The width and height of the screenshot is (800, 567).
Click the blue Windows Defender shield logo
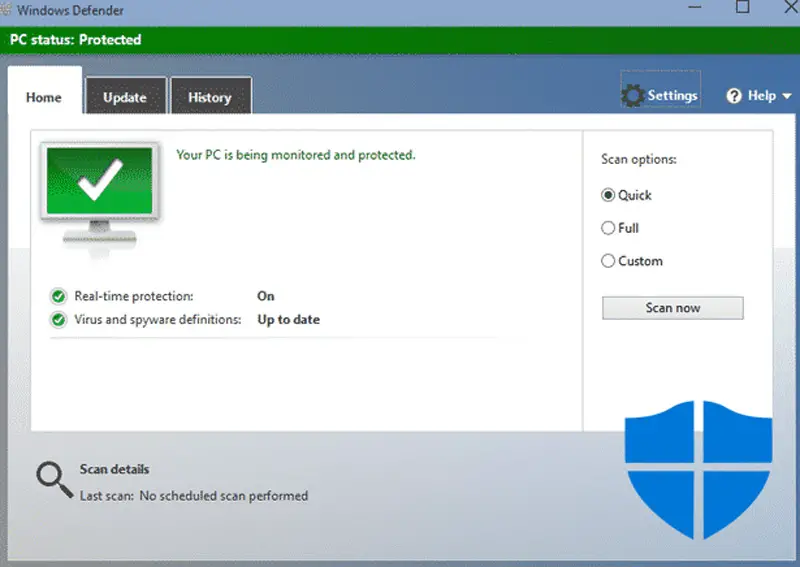coord(698,470)
